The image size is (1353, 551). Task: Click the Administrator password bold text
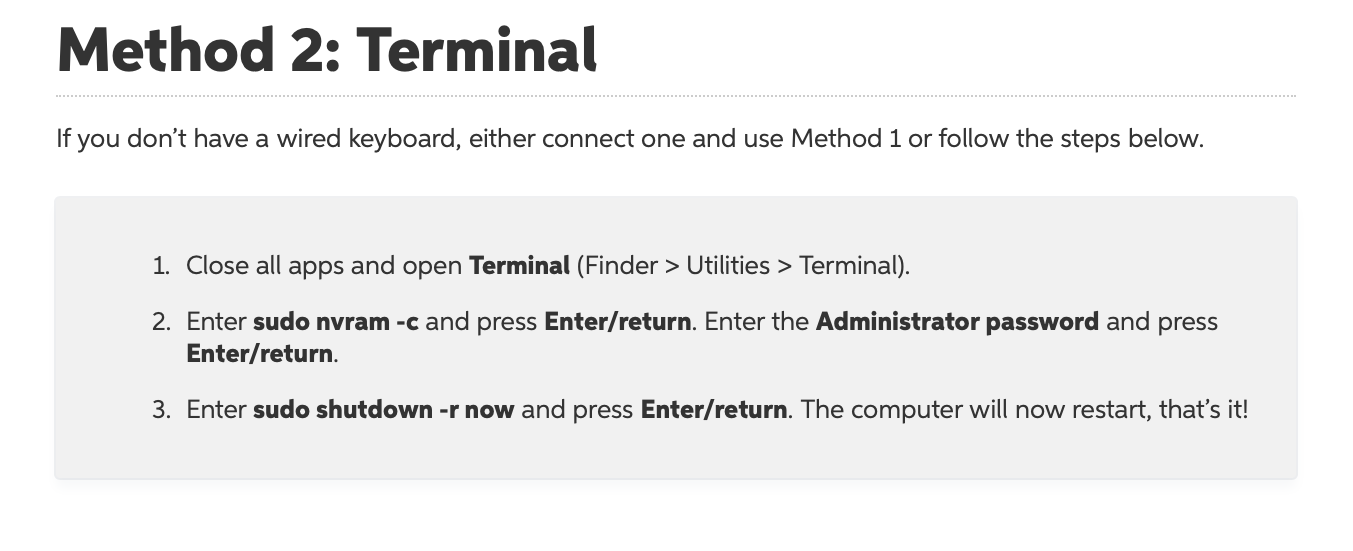tap(958, 322)
